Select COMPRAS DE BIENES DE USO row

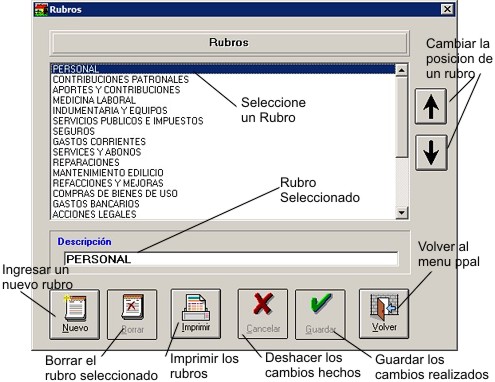[x=223, y=193]
